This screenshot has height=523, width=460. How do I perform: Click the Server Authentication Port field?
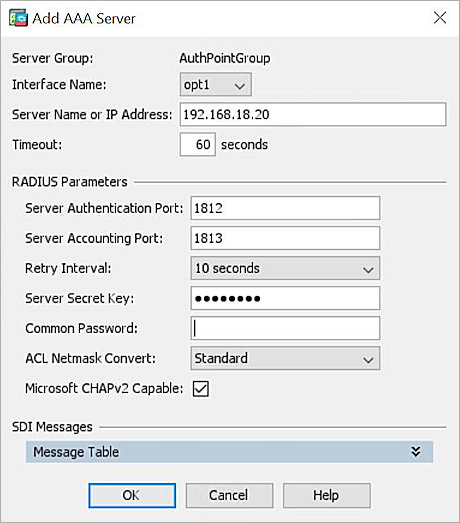pos(285,208)
